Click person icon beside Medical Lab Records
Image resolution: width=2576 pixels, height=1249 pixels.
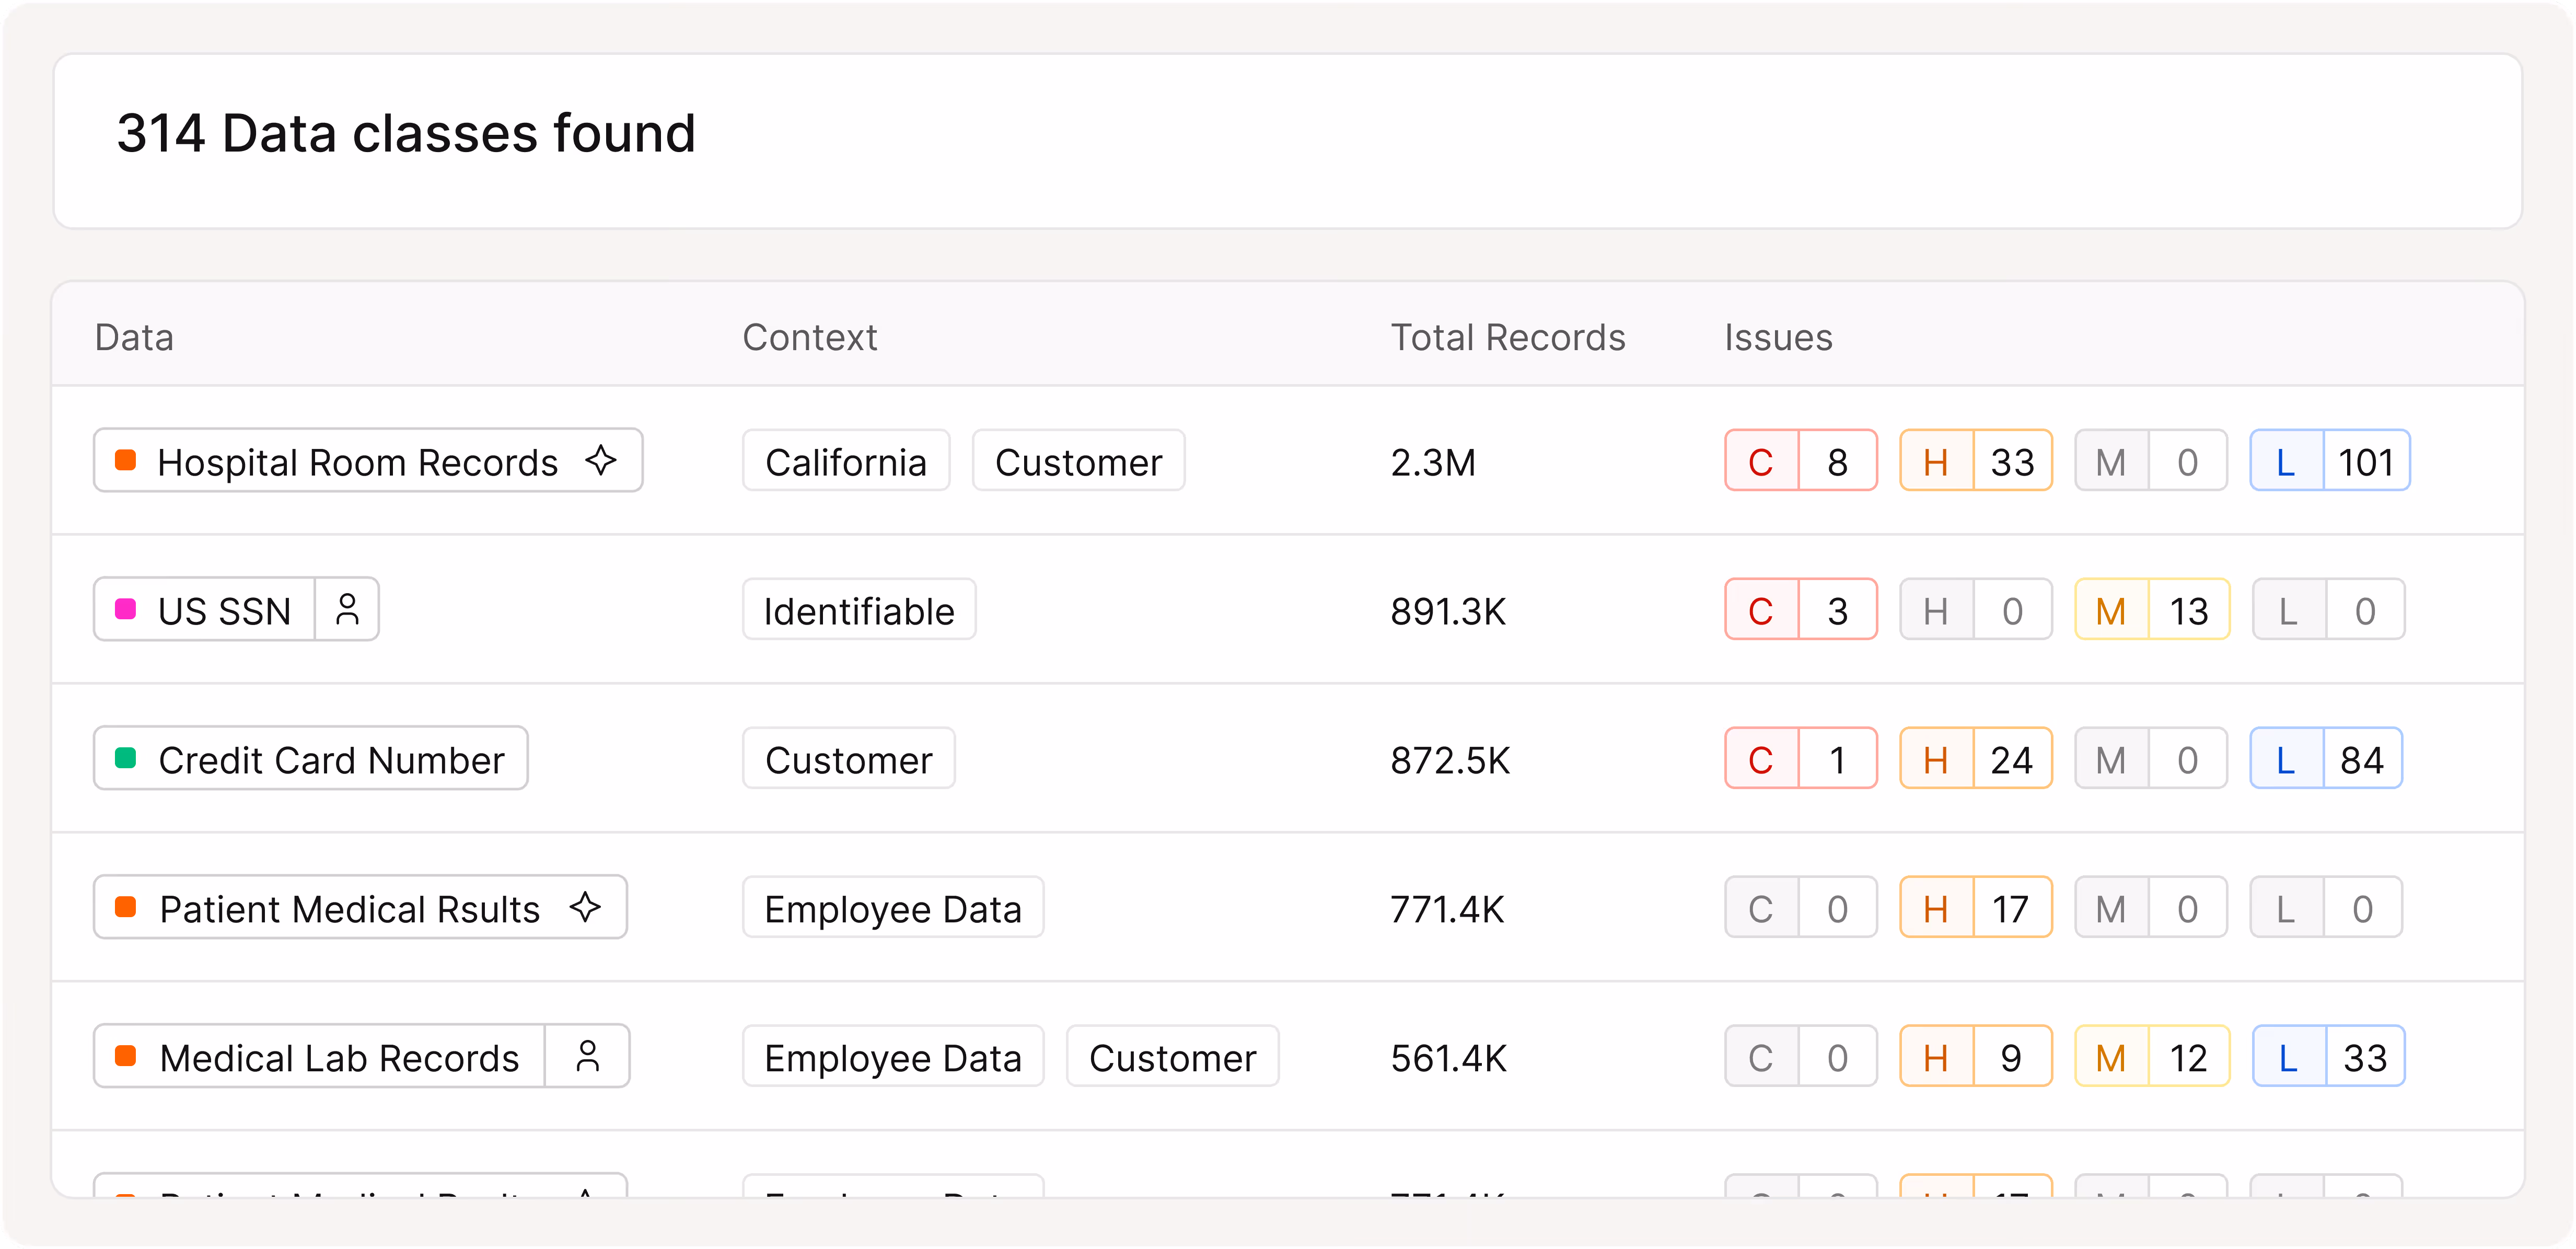click(x=588, y=1057)
